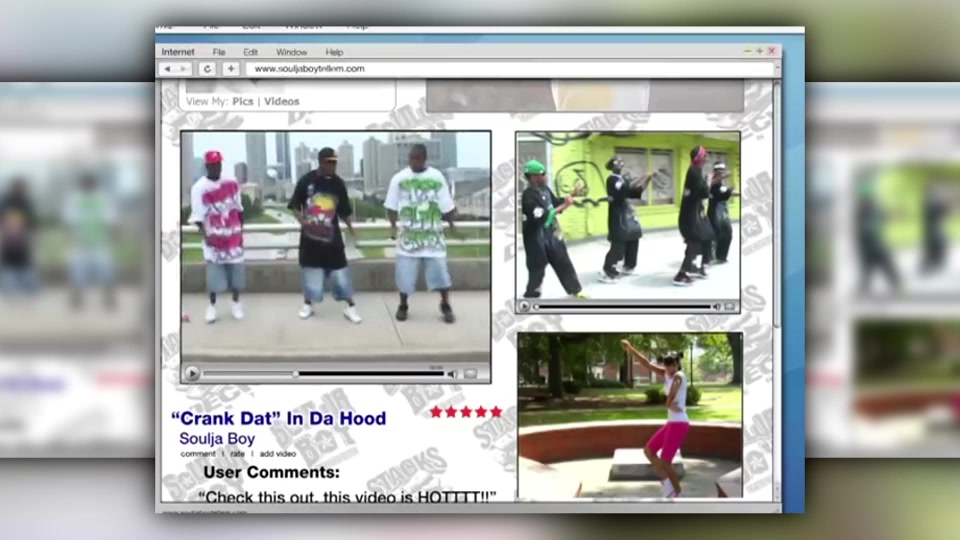Viewport: 960px width, 540px height.
Task: Select the girl in pink shorts video thumbnail
Action: coord(629,415)
